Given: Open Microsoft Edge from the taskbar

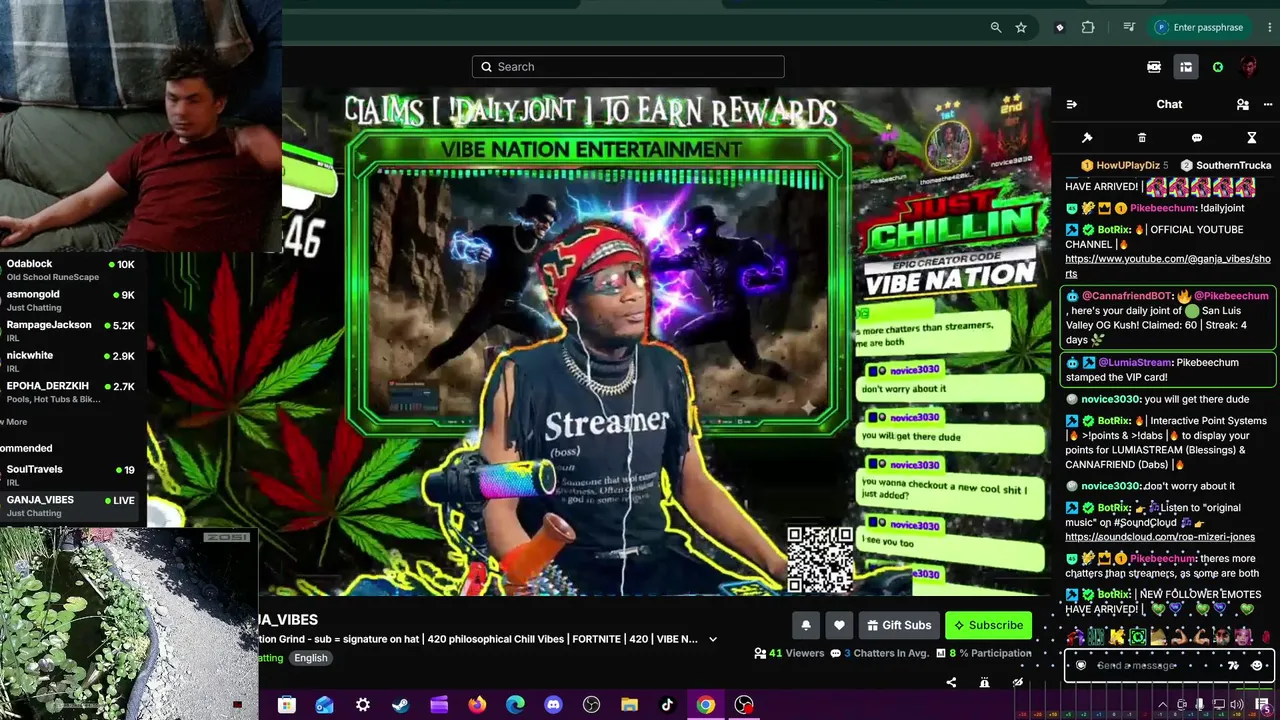Looking at the screenshot, I should (515, 705).
